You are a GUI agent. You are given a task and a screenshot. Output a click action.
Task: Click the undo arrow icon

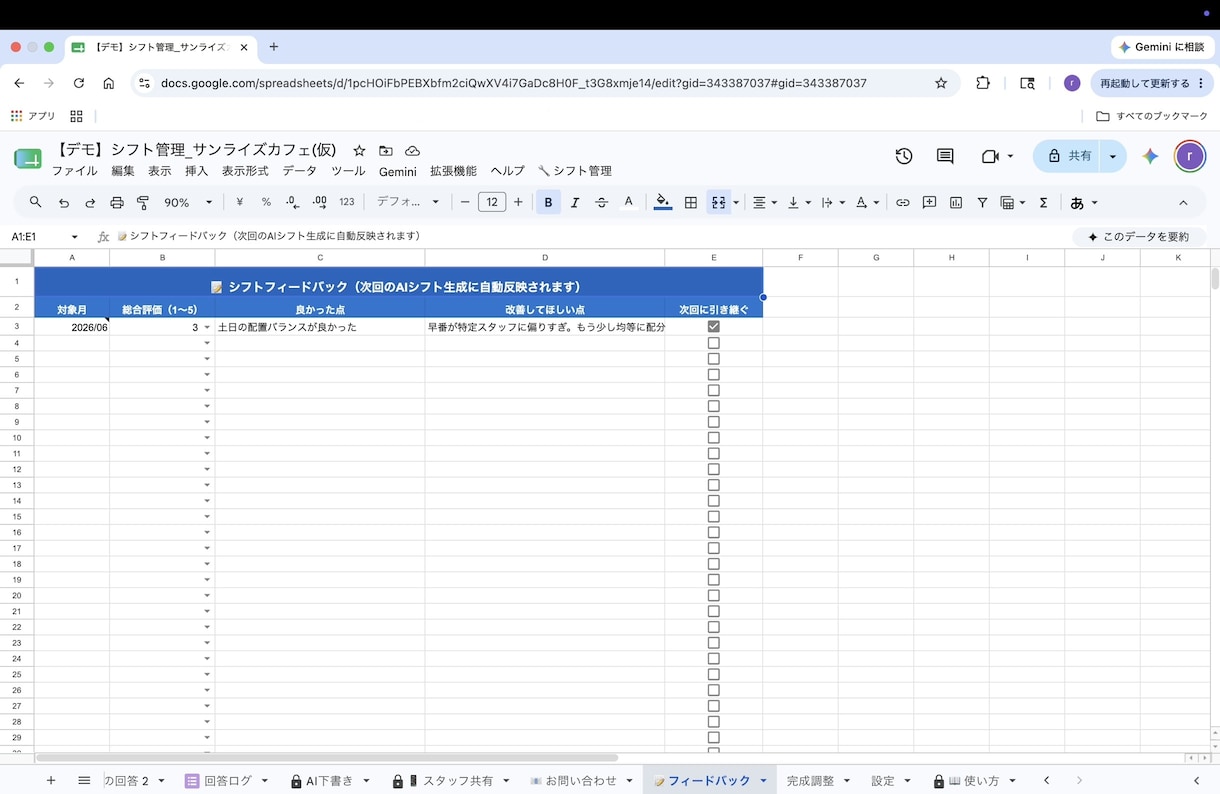[64, 202]
